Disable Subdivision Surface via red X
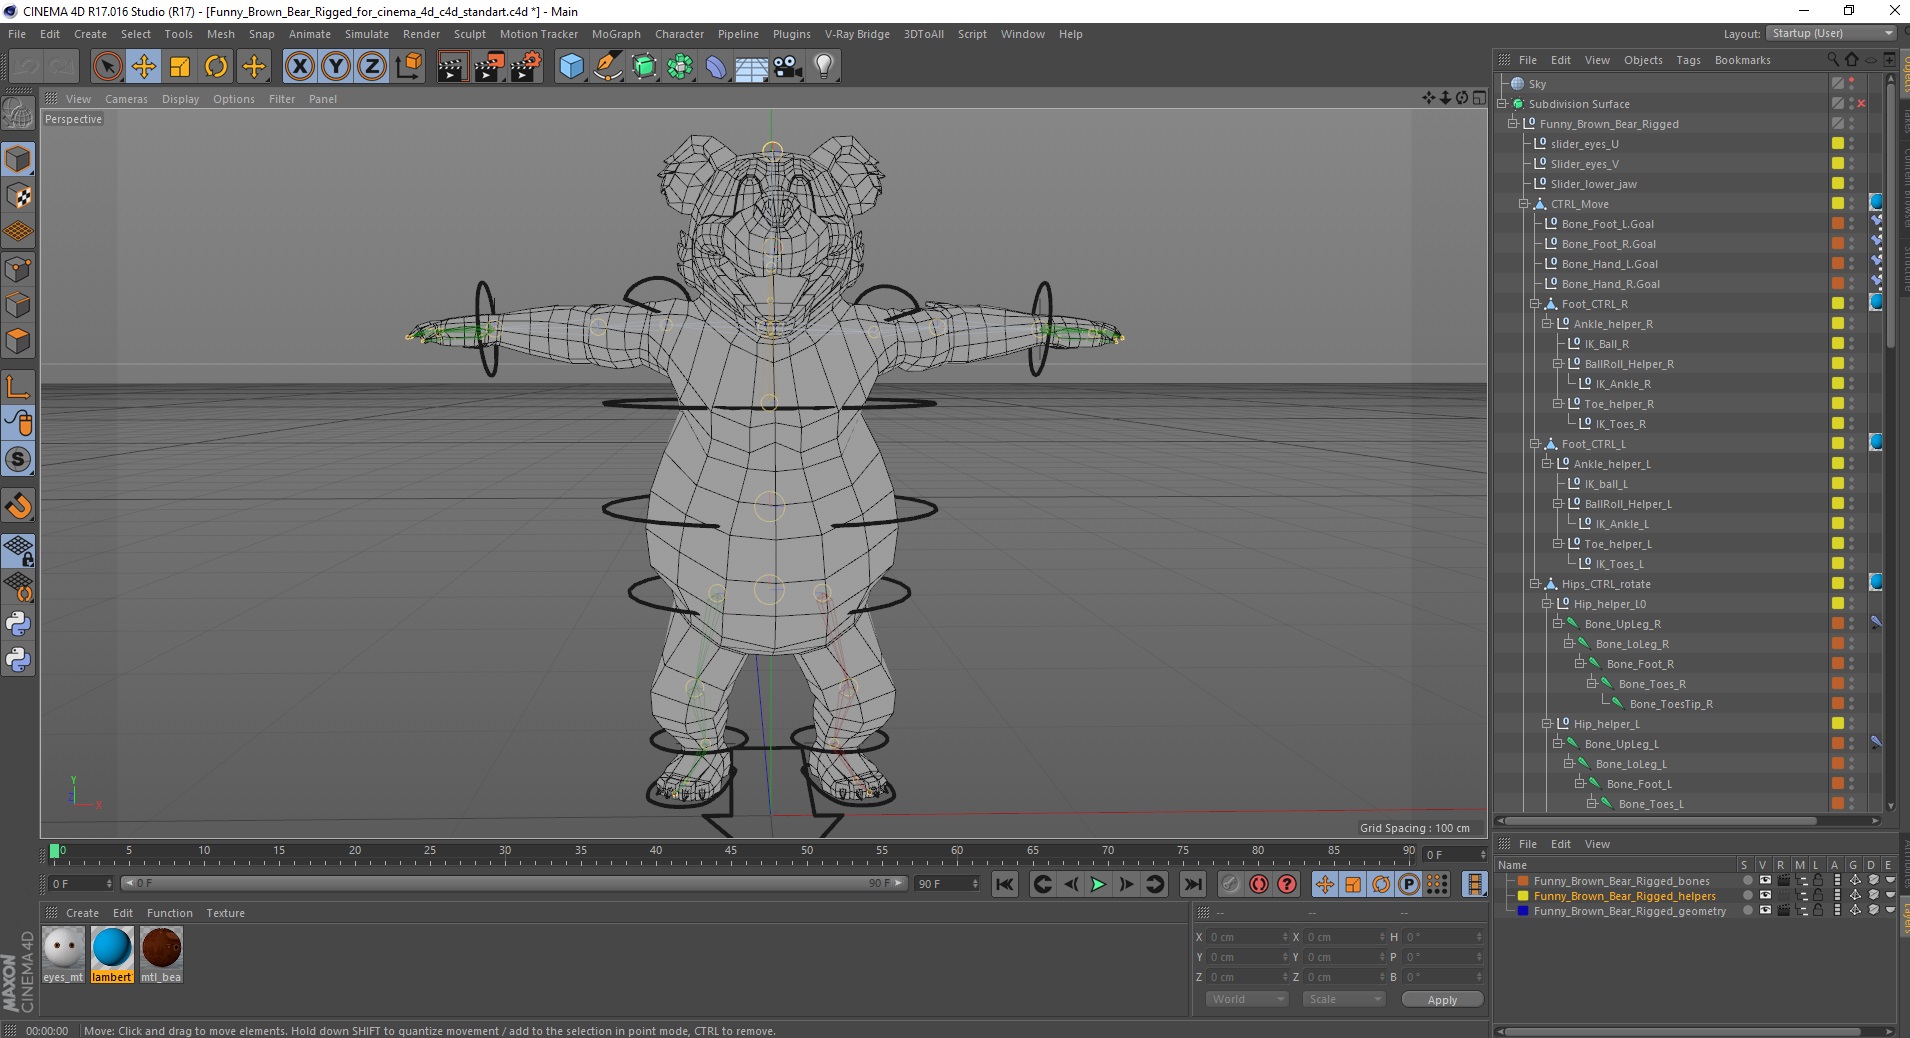This screenshot has height=1038, width=1910. point(1862,104)
